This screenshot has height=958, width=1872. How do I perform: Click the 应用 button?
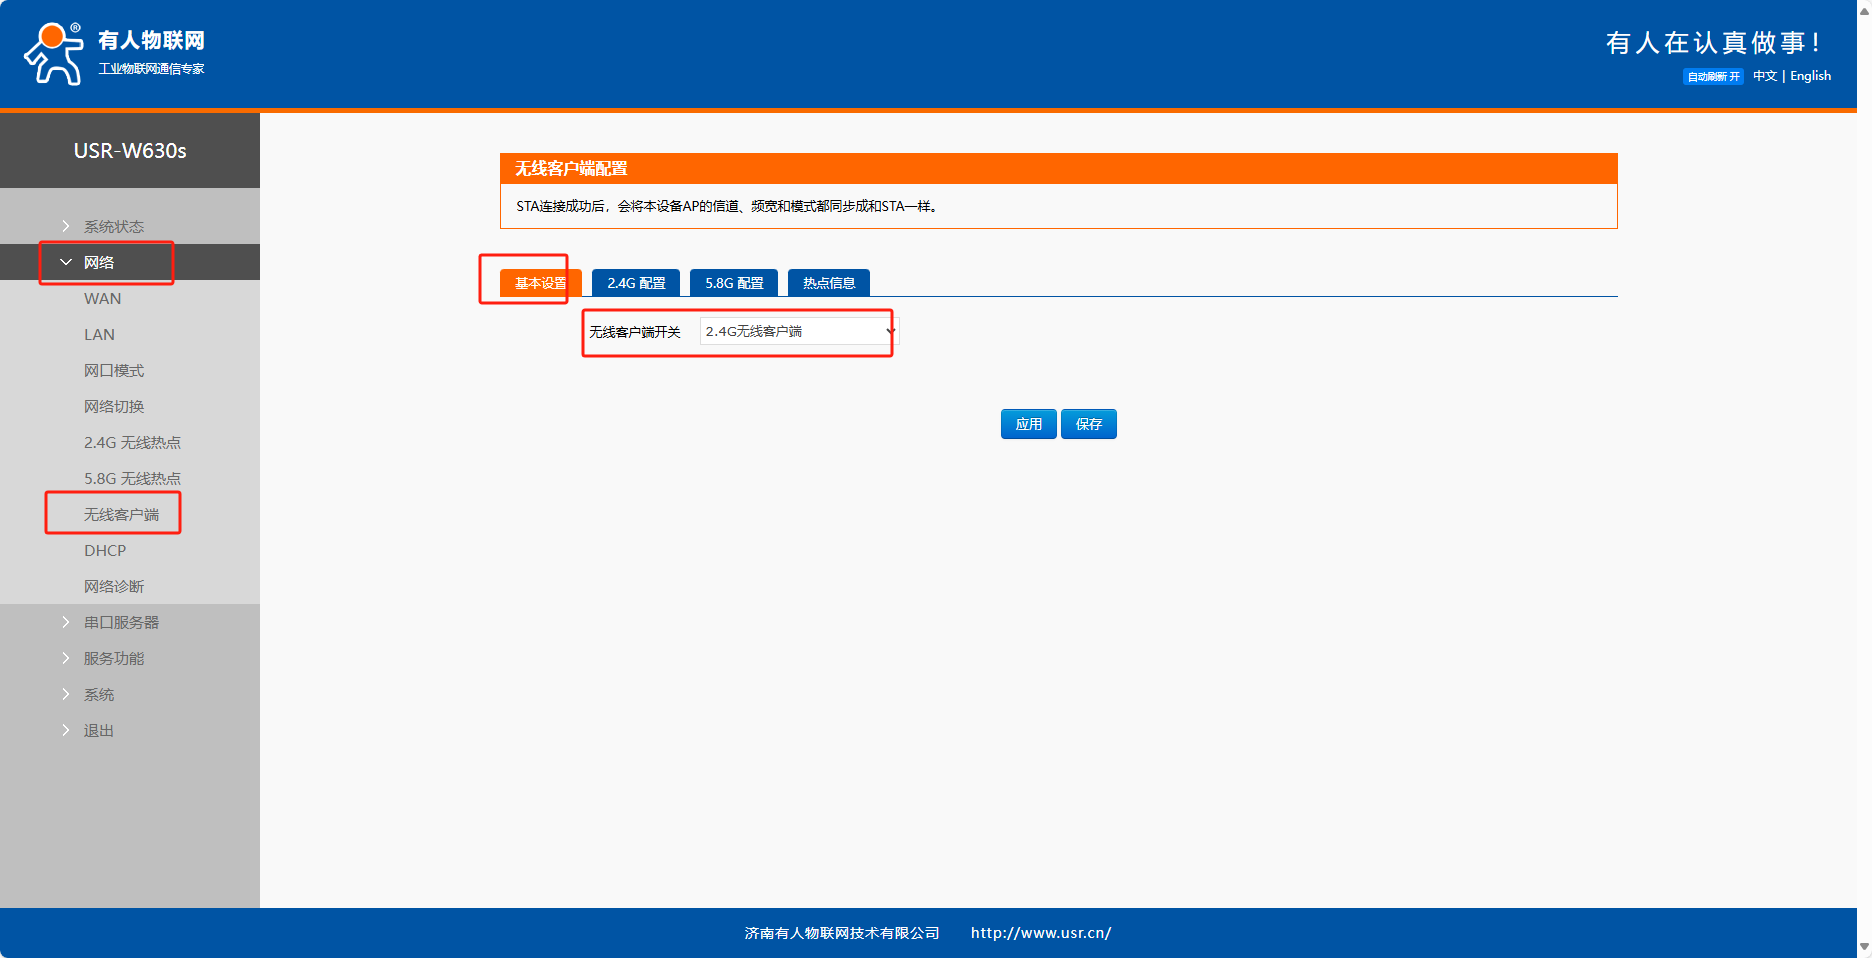(x=1028, y=424)
